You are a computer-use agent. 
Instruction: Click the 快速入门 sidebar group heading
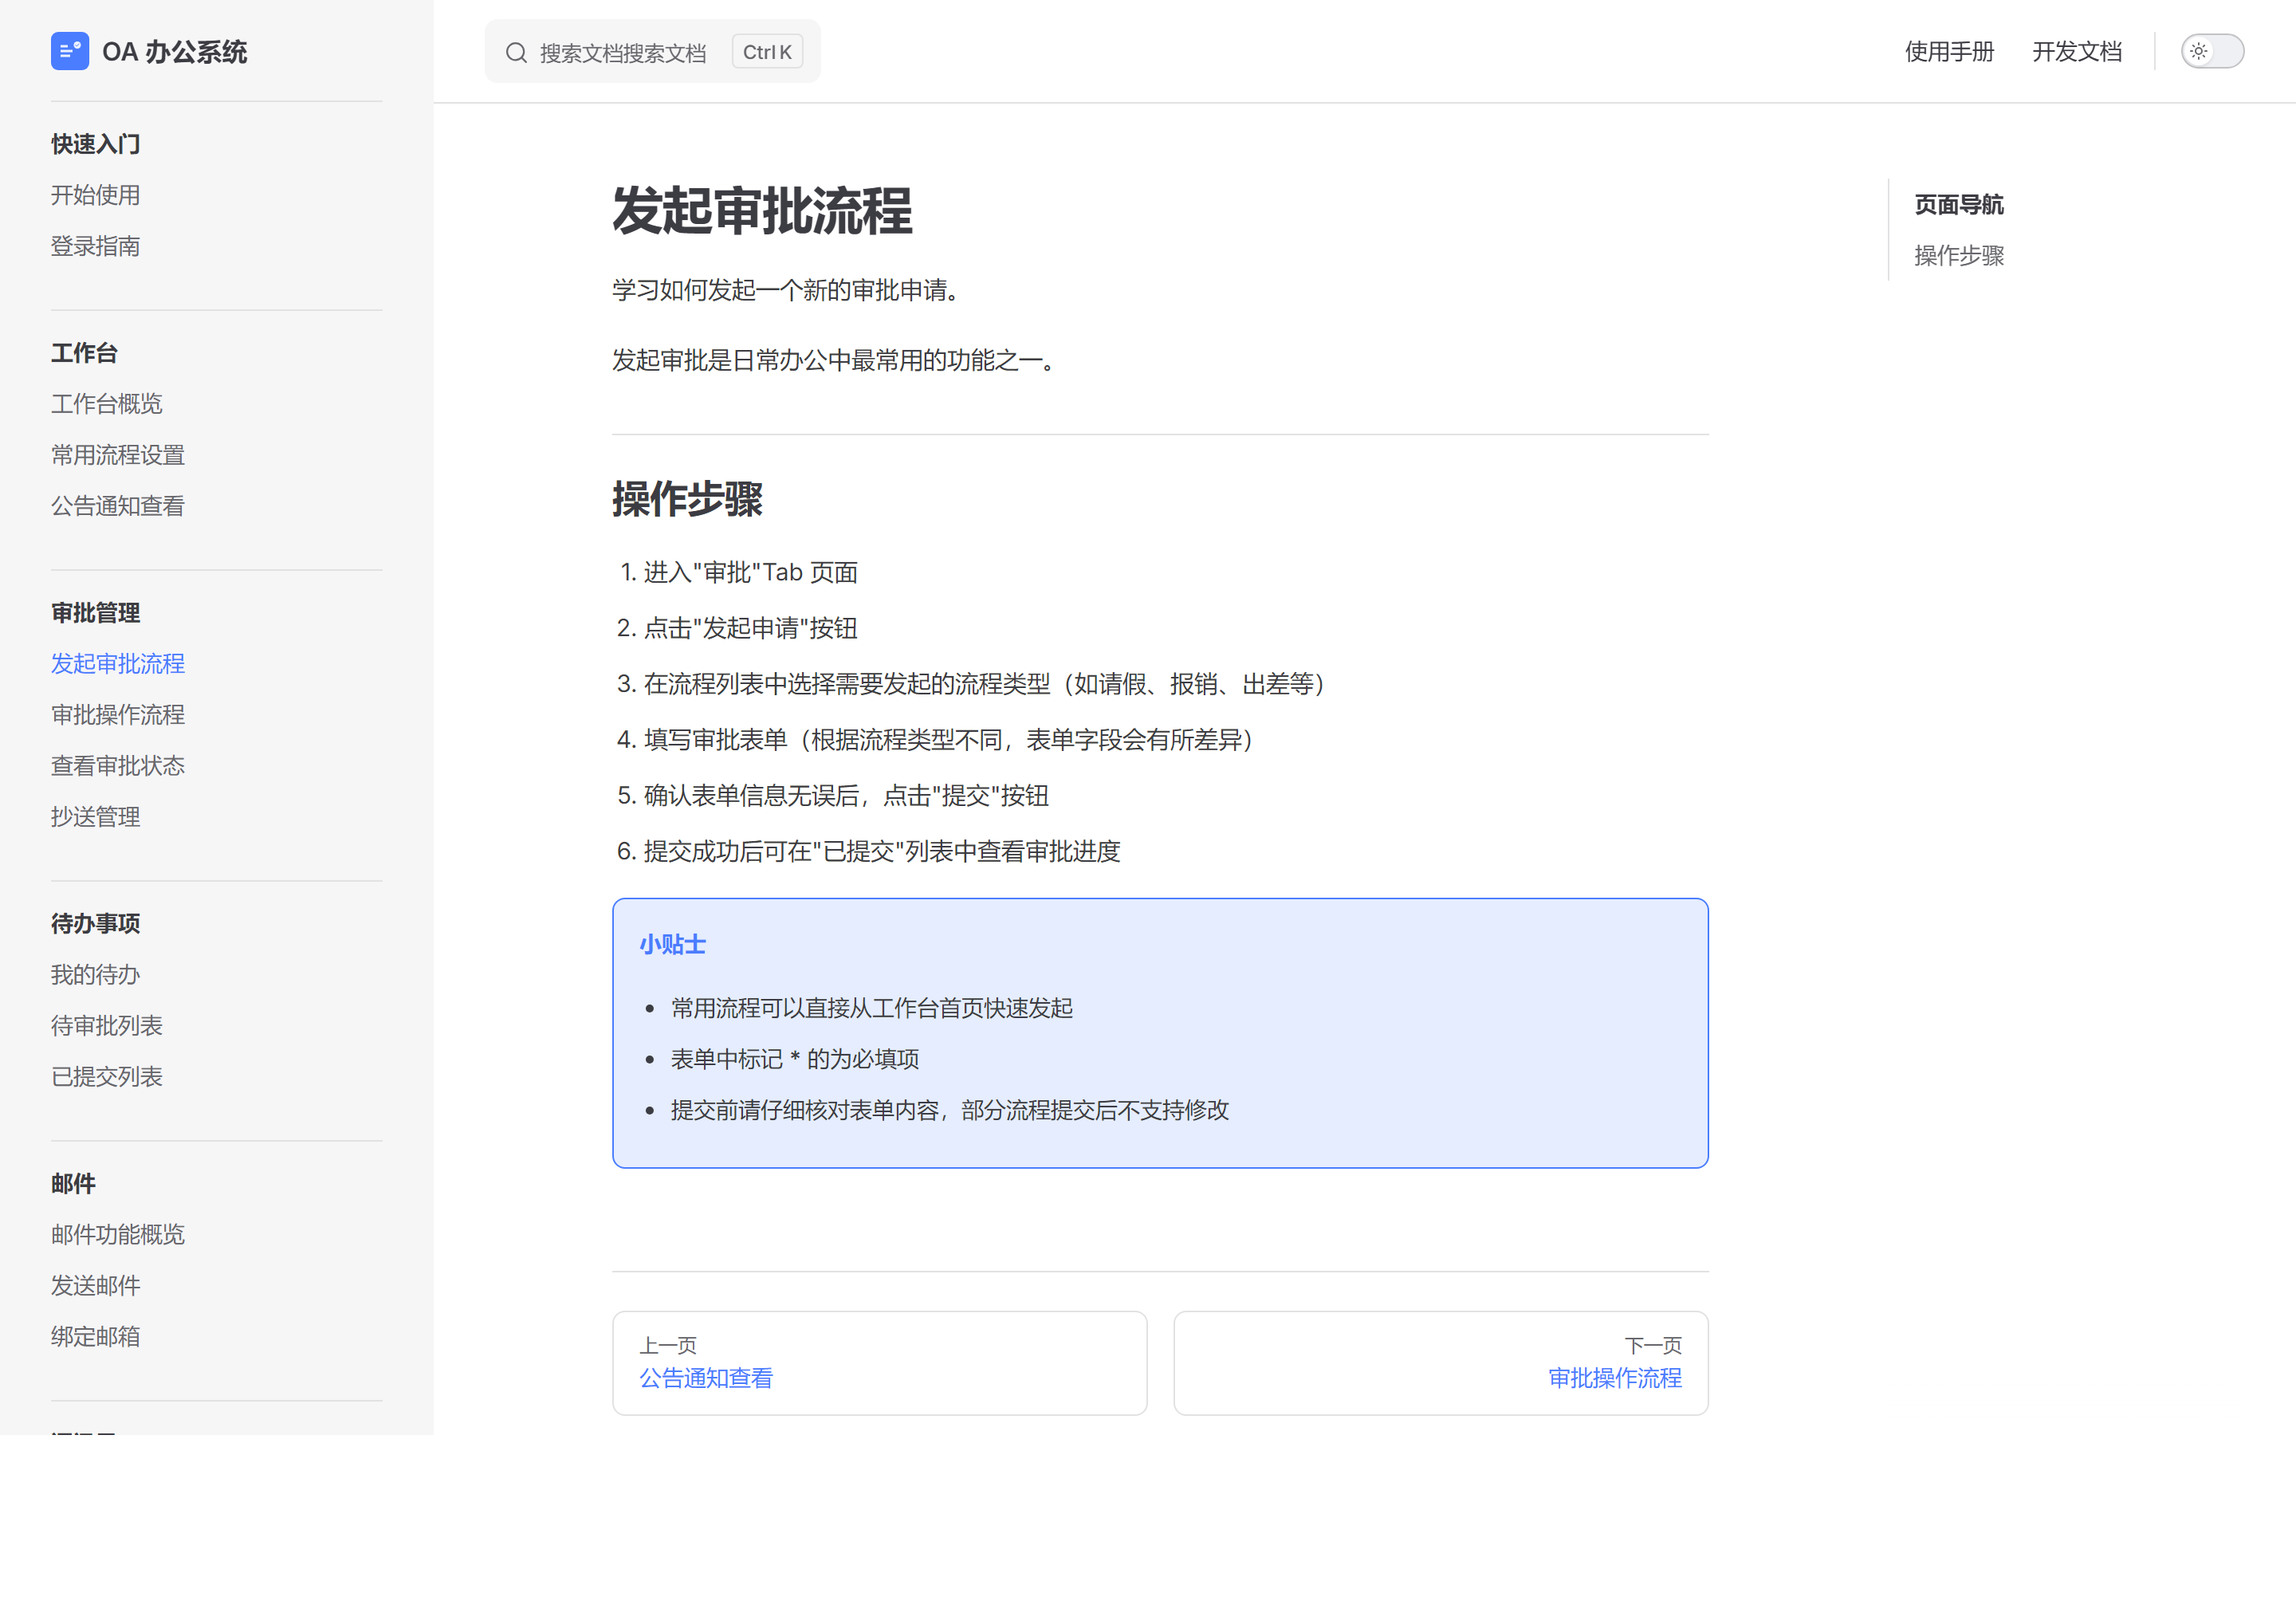(96, 144)
